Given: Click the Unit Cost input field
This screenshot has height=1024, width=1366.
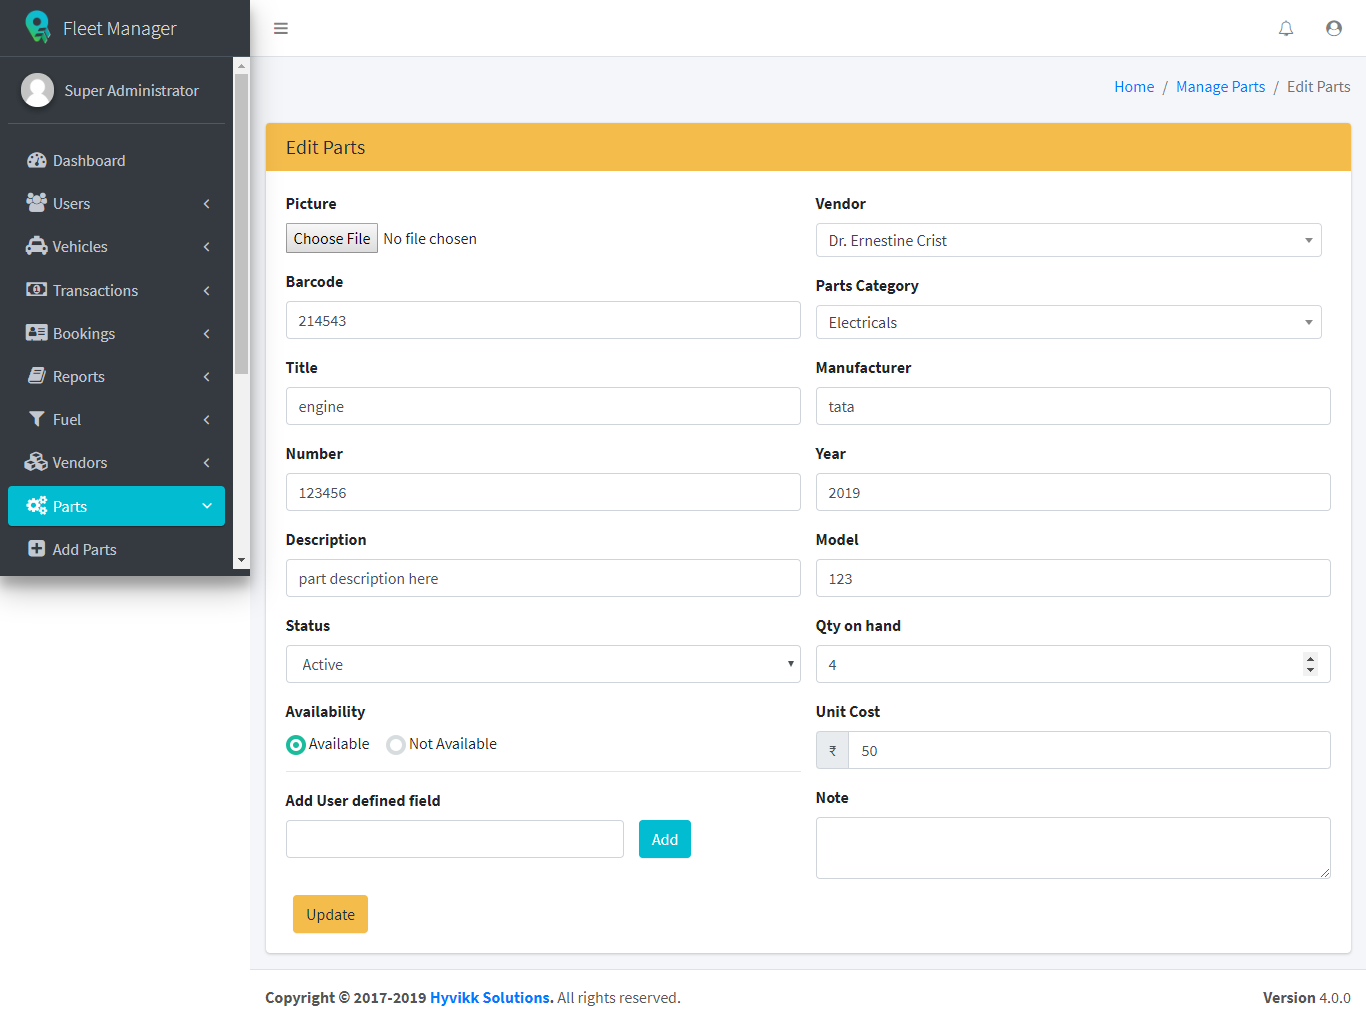Looking at the screenshot, I should tap(1089, 750).
